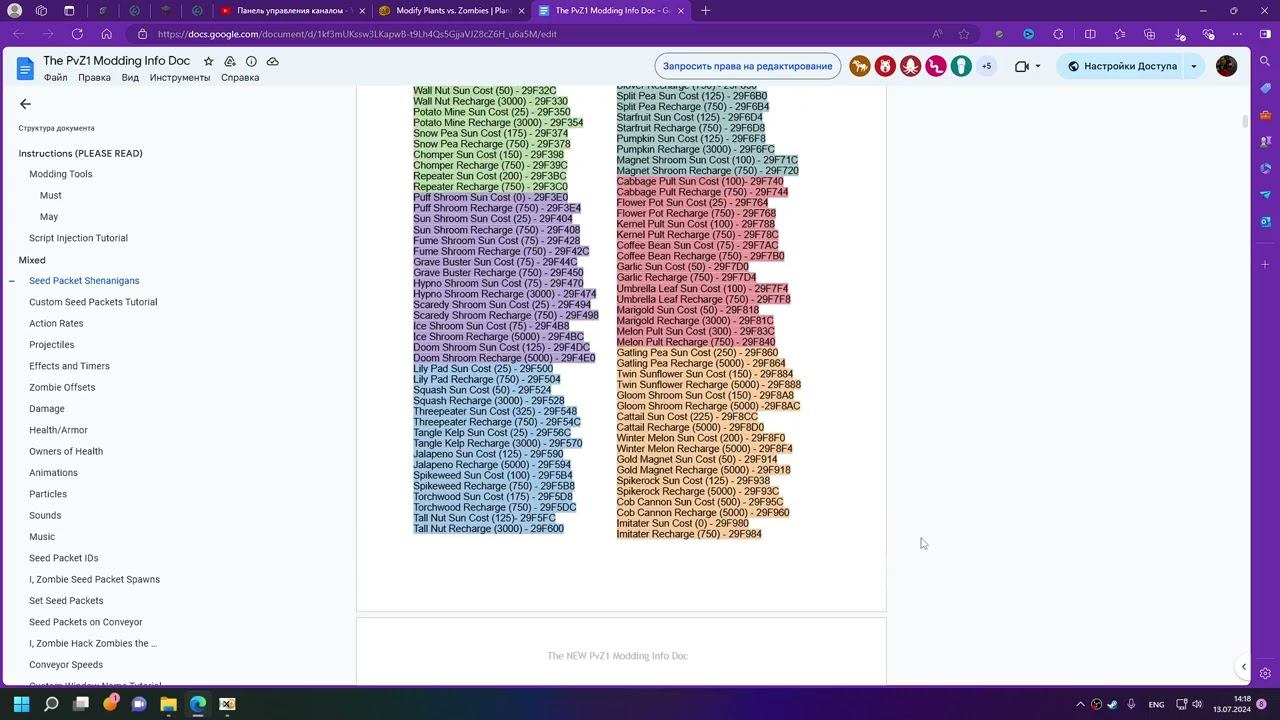Viewport: 1280px width, 720px height.
Task: Close the document outline with back arrow
Action: pos(26,104)
